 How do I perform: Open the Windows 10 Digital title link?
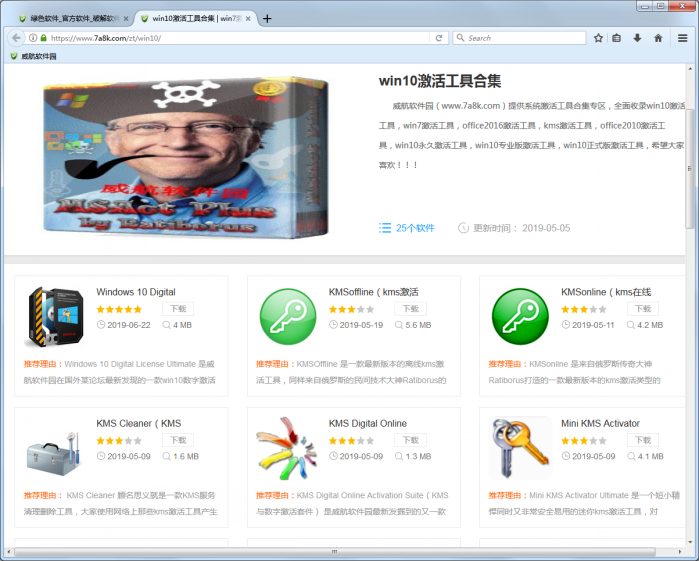tap(136, 292)
